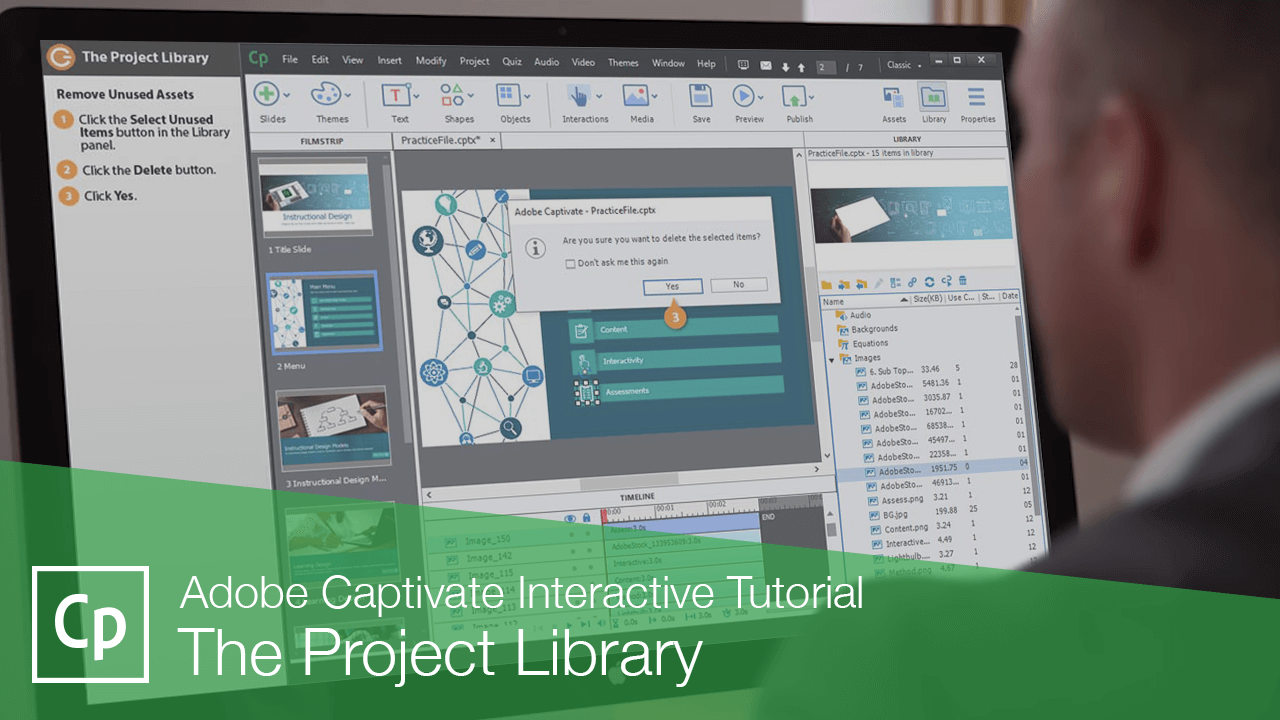Viewport: 1280px width, 720px height.
Task: Click the Select Unused Items icon in Library
Action: tap(946, 282)
